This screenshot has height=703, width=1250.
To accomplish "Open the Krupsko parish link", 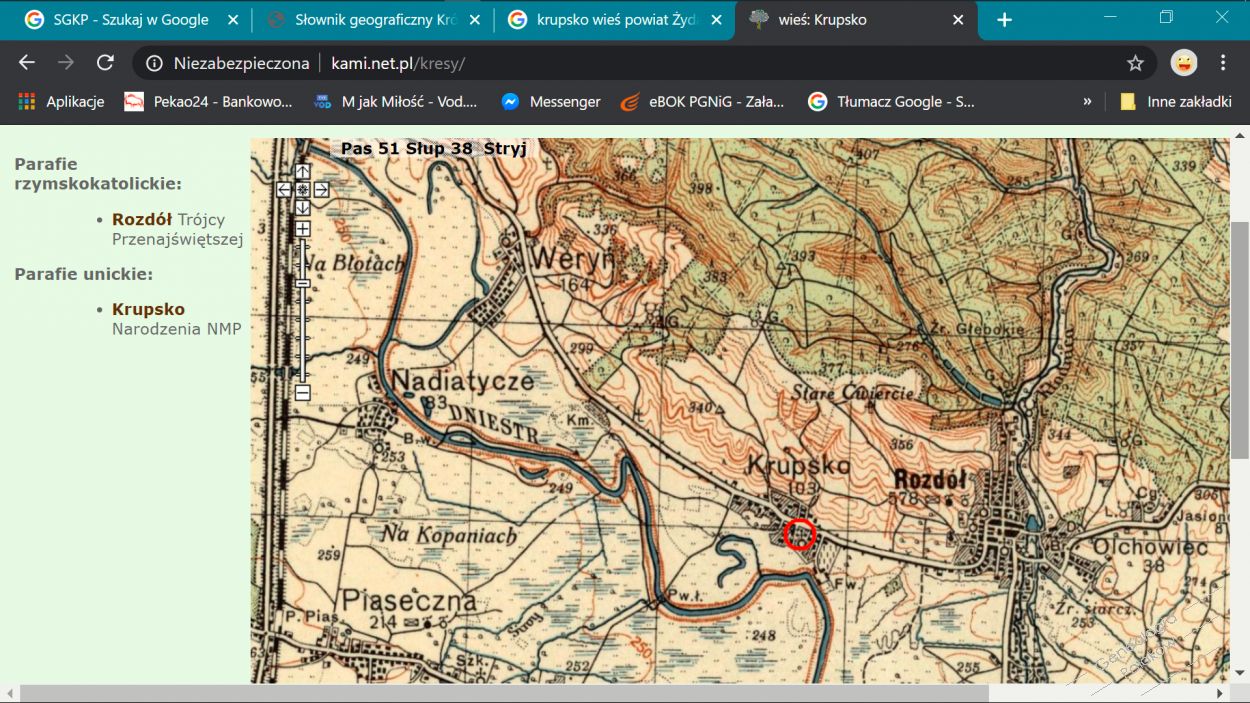I will 148,309.
